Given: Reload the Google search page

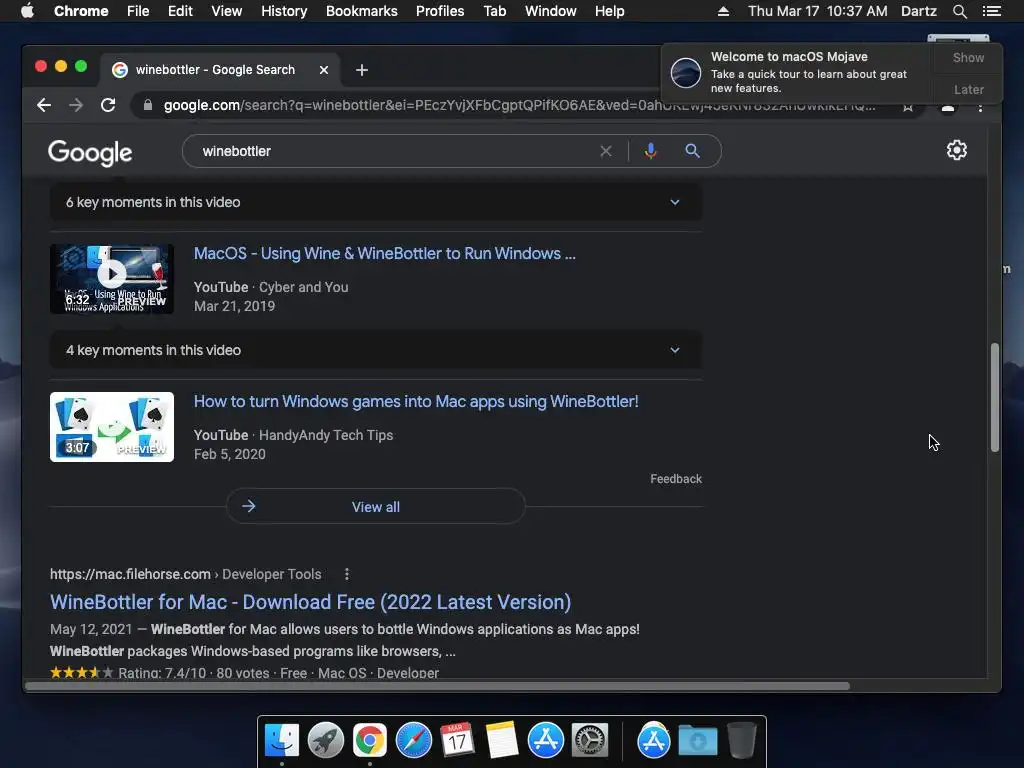Looking at the screenshot, I should 108,105.
